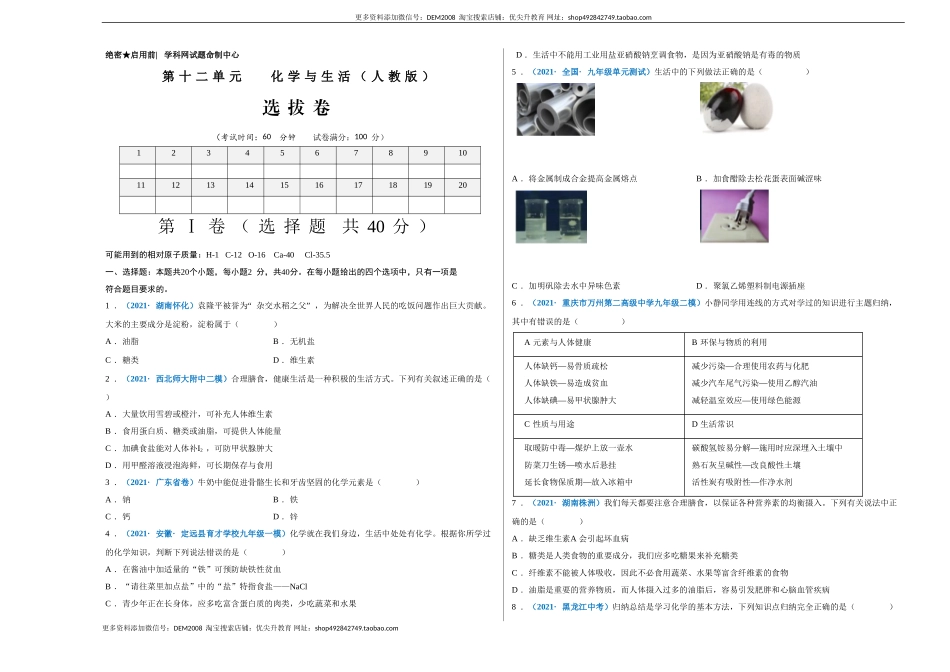Screen dimensions: 950x672
Task: Click the taobao shop link in the top banner
Action: point(608,17)
